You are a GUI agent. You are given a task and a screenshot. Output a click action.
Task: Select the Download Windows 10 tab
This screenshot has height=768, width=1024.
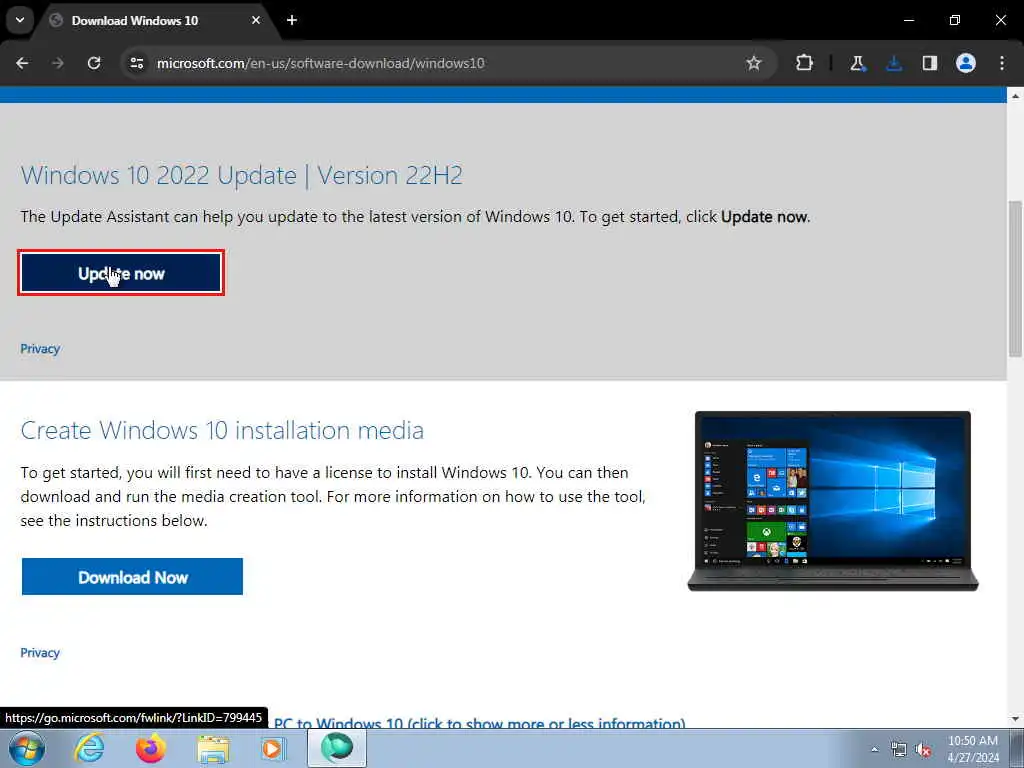point(157,21)
